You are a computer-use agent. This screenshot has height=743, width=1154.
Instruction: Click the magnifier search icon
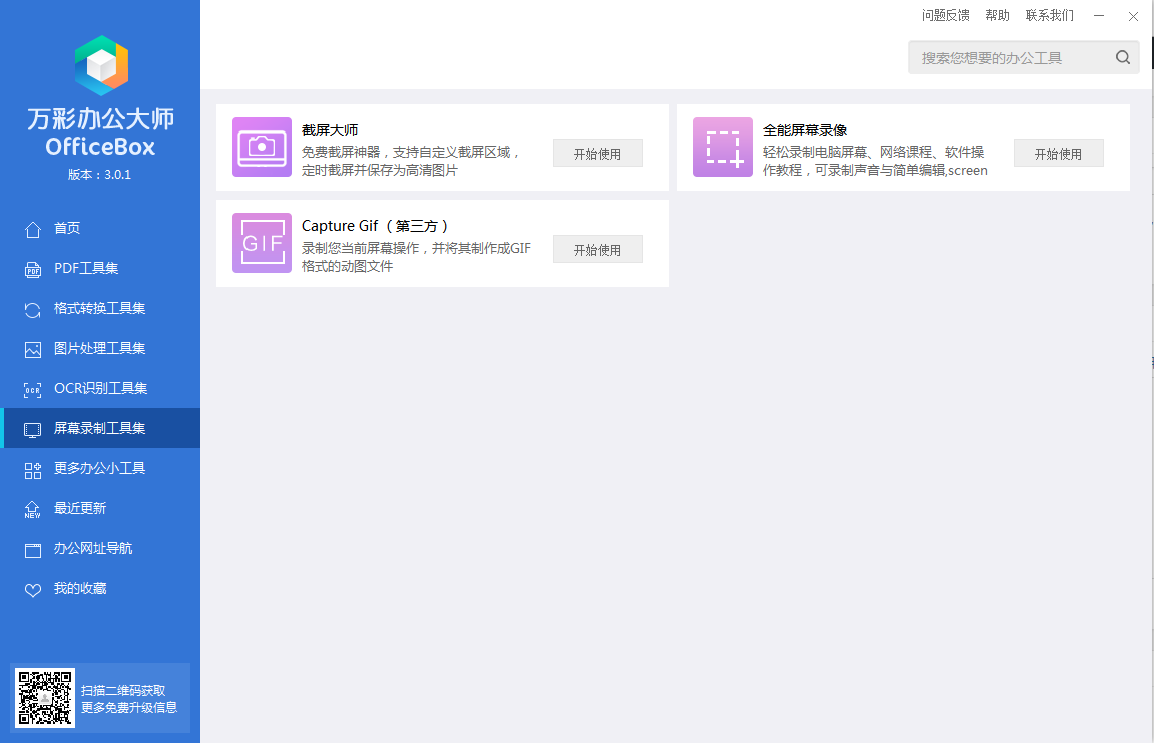click(x=1123, y=58)
